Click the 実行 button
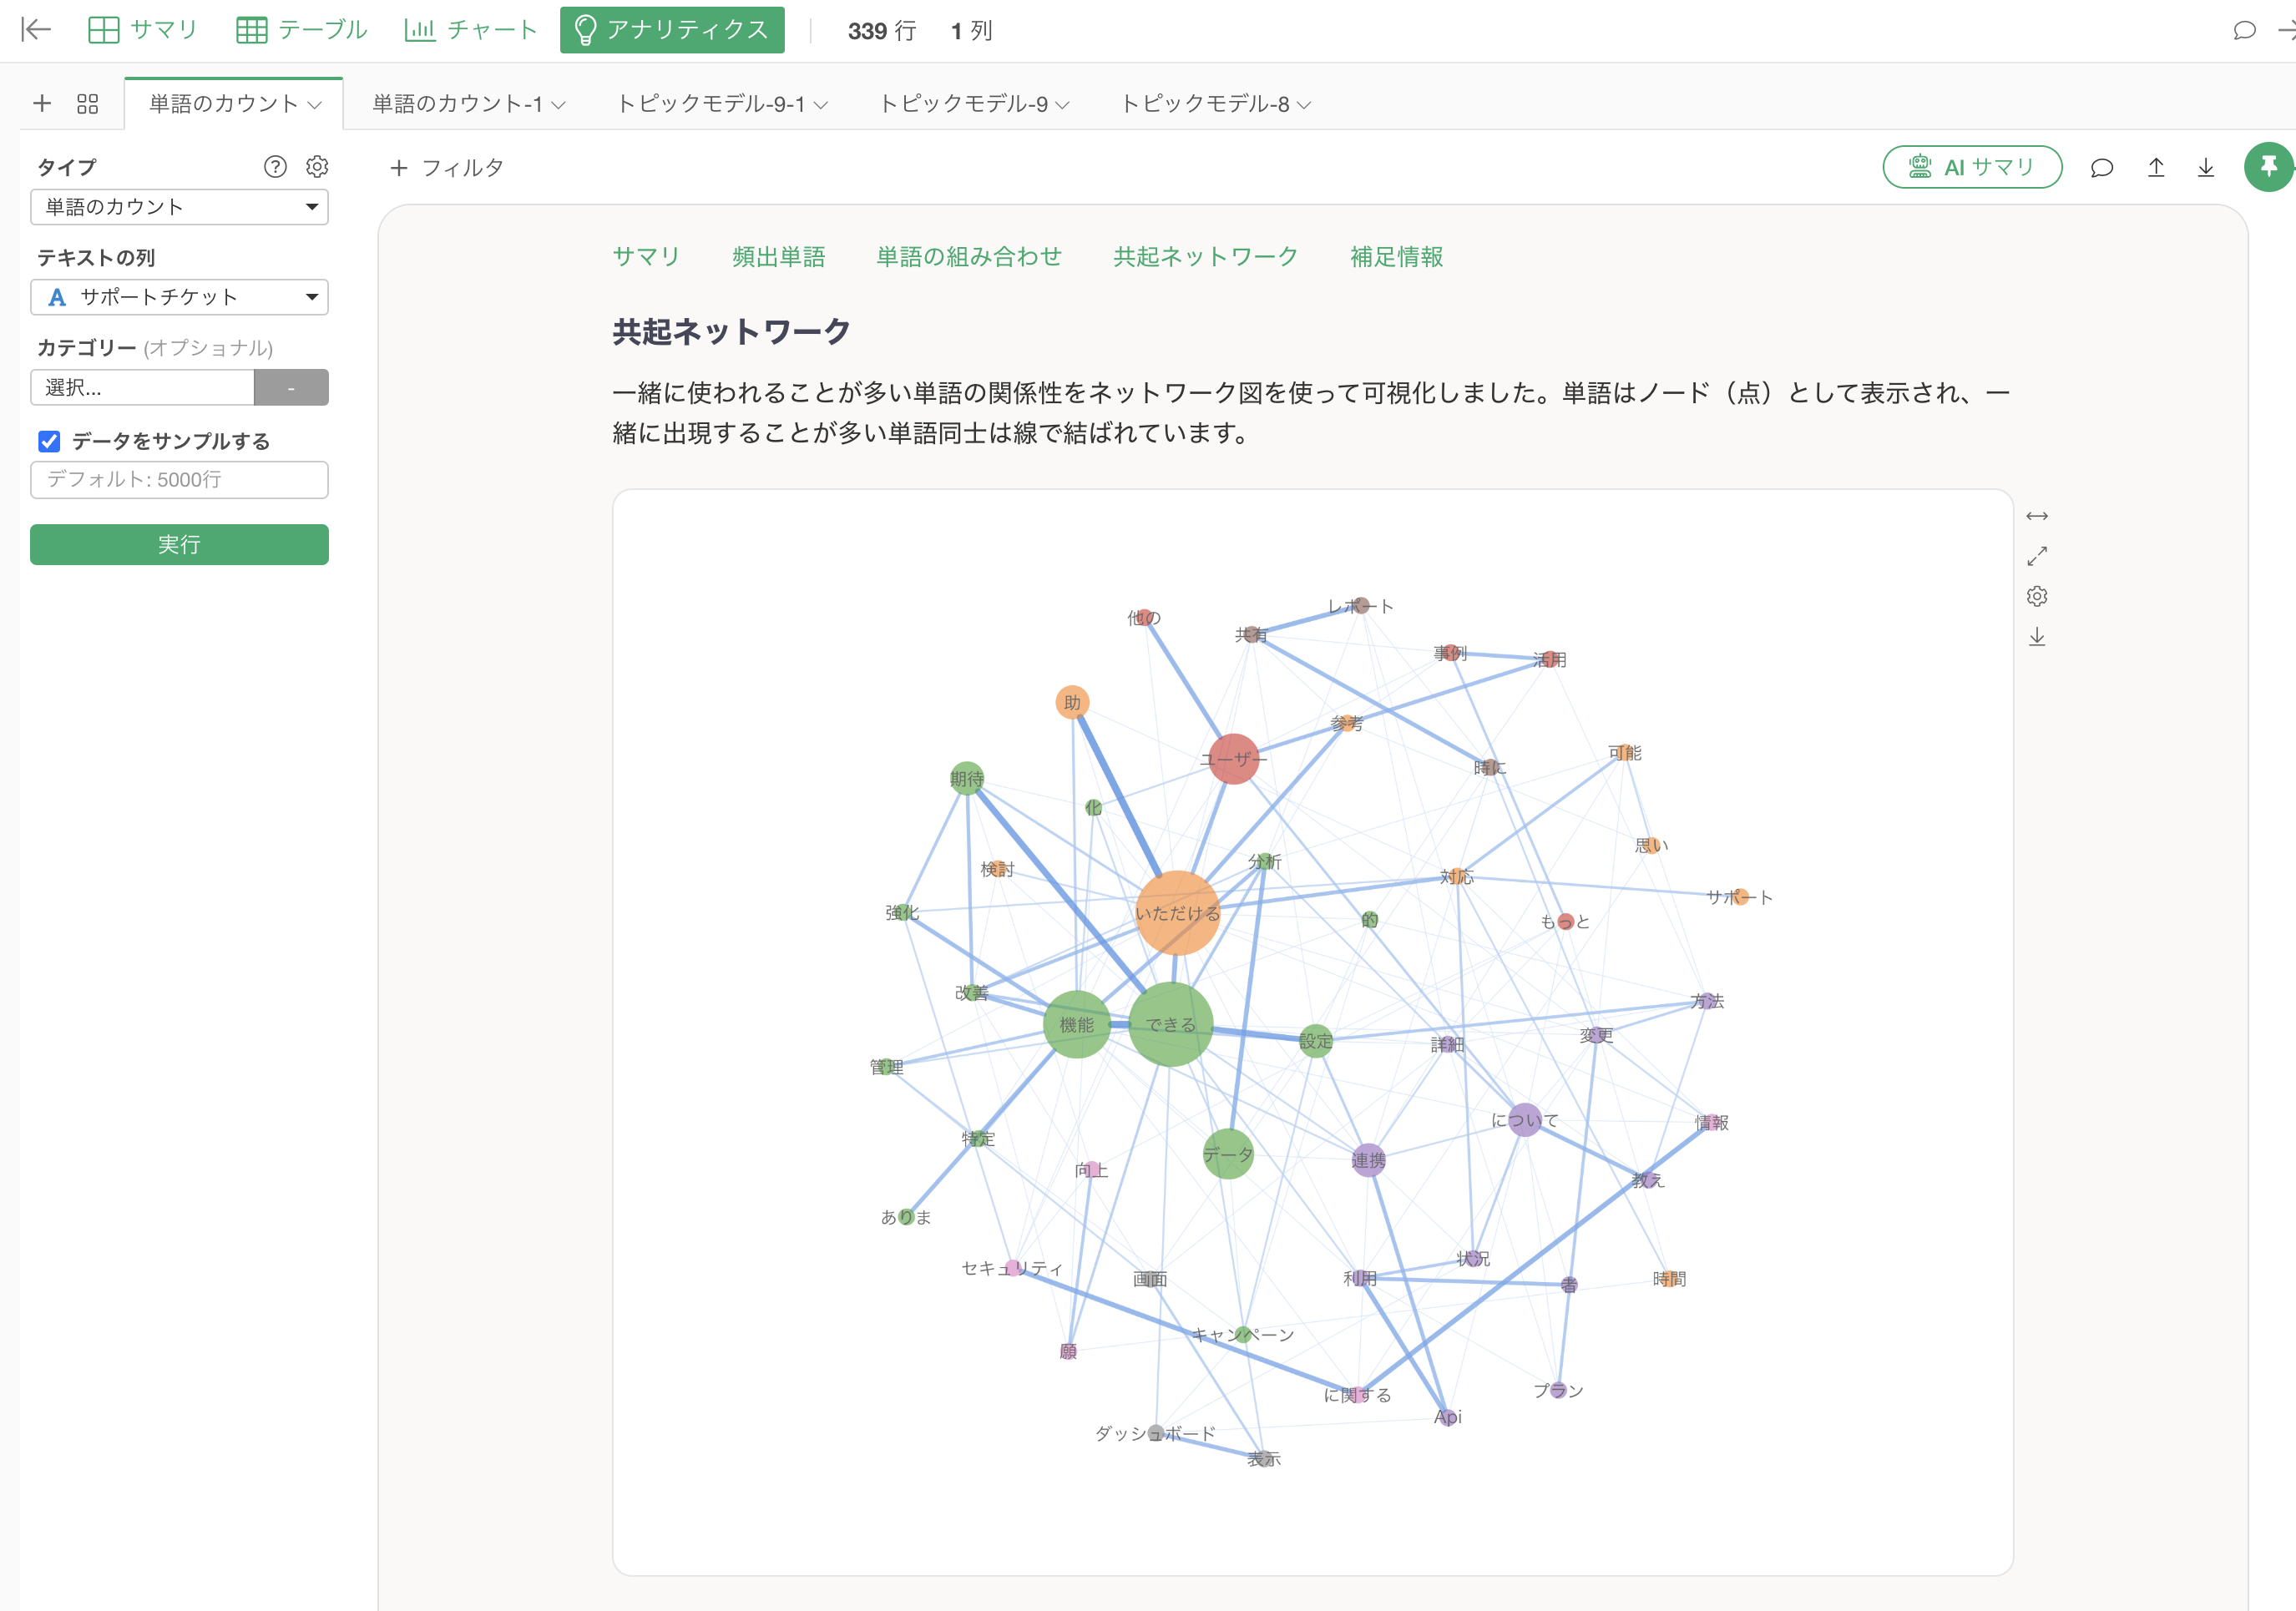 coord(179,545)
